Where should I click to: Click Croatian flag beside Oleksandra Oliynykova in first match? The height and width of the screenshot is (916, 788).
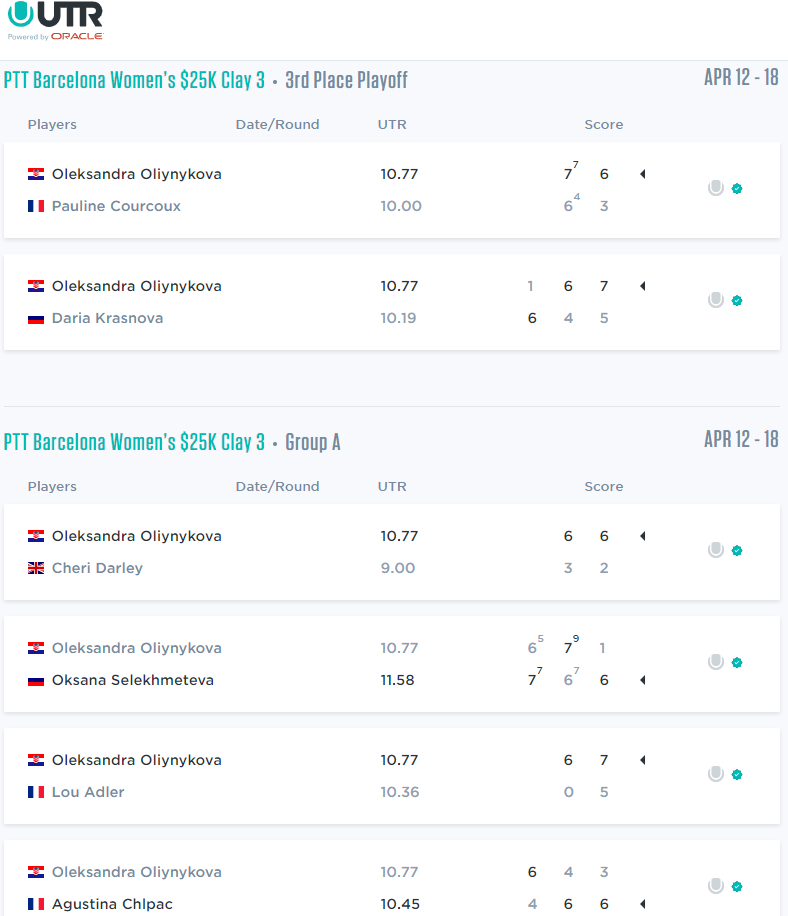click(x=36, y=174)
